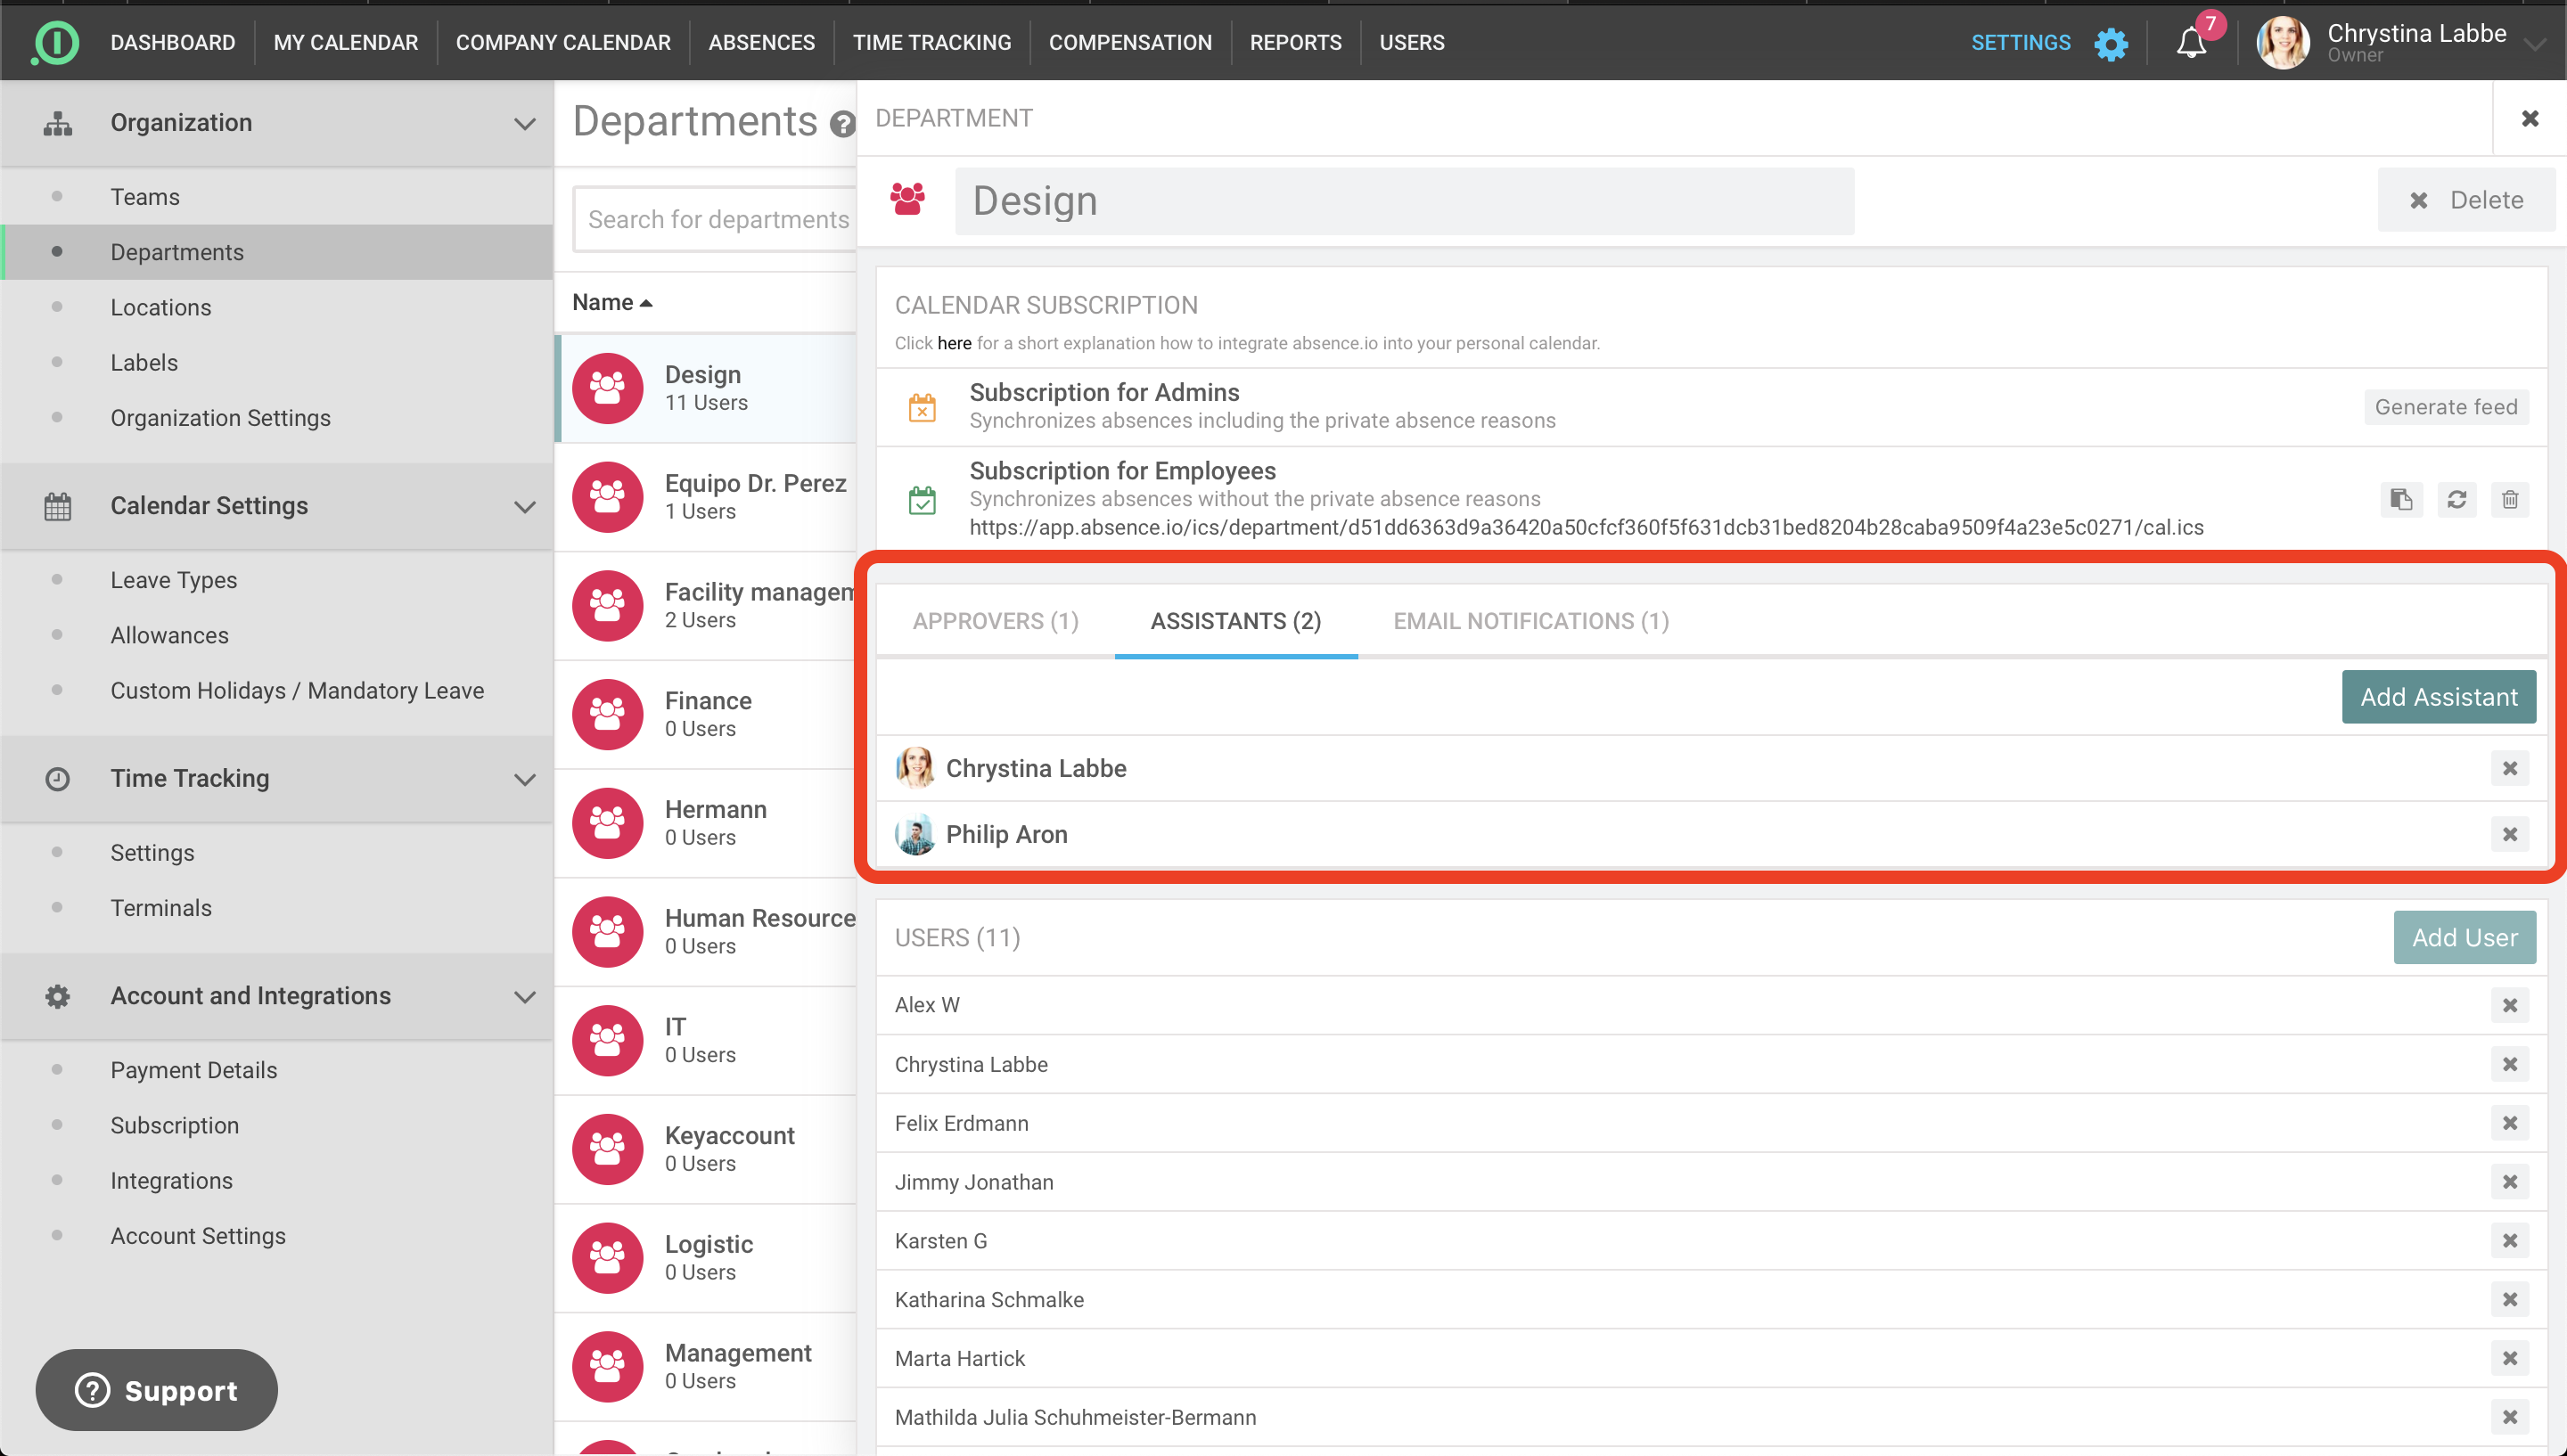Switch to the Approvers tab

click(x=995, y=621)
